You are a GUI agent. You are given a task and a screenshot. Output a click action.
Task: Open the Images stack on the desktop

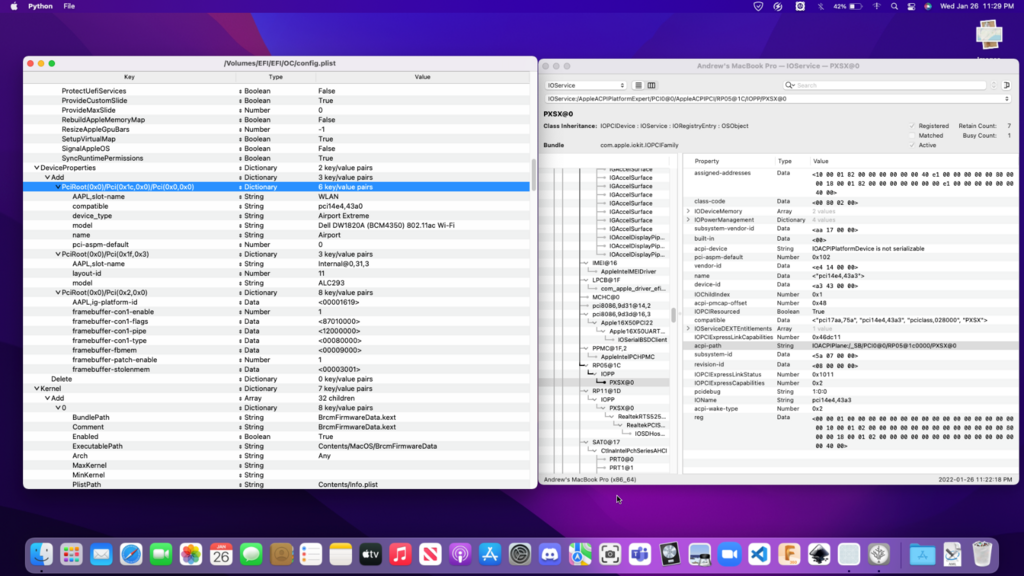pyautogui.click(x=989, y=36)
